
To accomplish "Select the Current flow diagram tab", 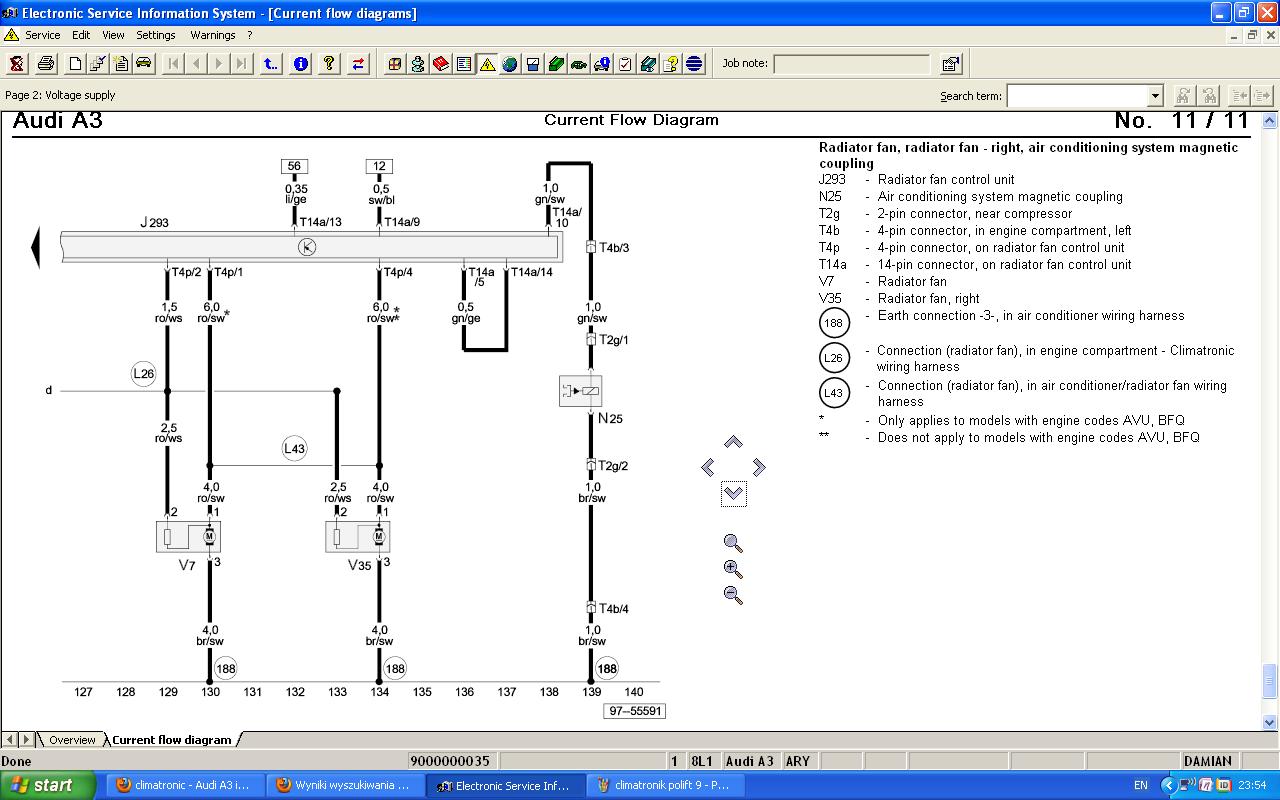I will (172, 740).
